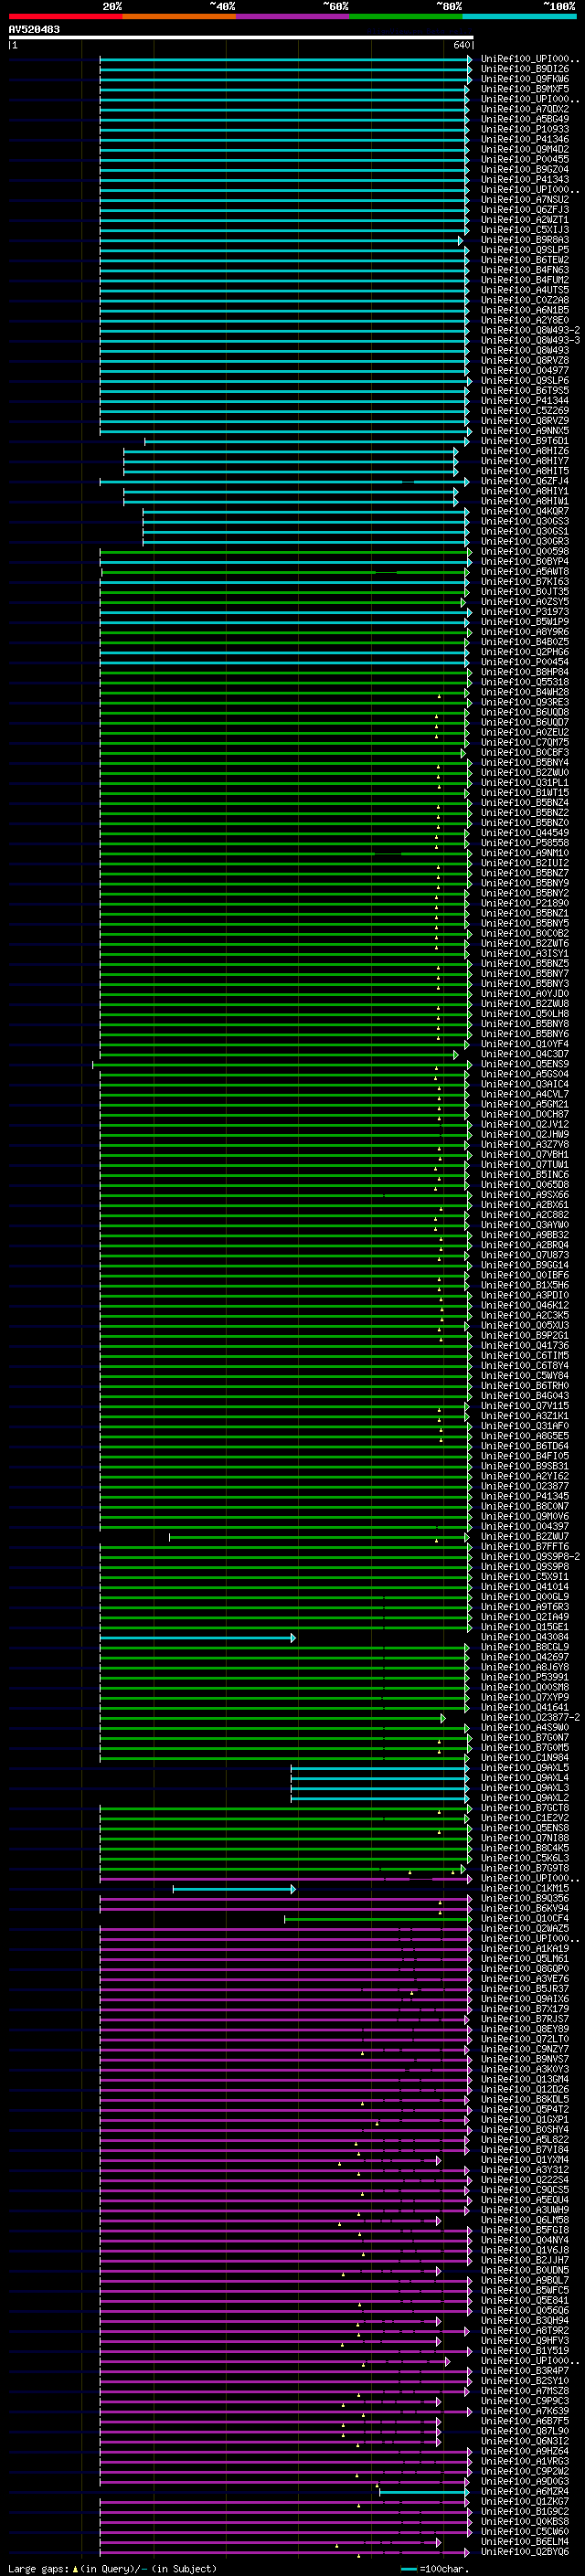This screenshot has width=585, height=2576.
Task: Open hit UniRef100_Q5ENS8
Action: 525,1828
